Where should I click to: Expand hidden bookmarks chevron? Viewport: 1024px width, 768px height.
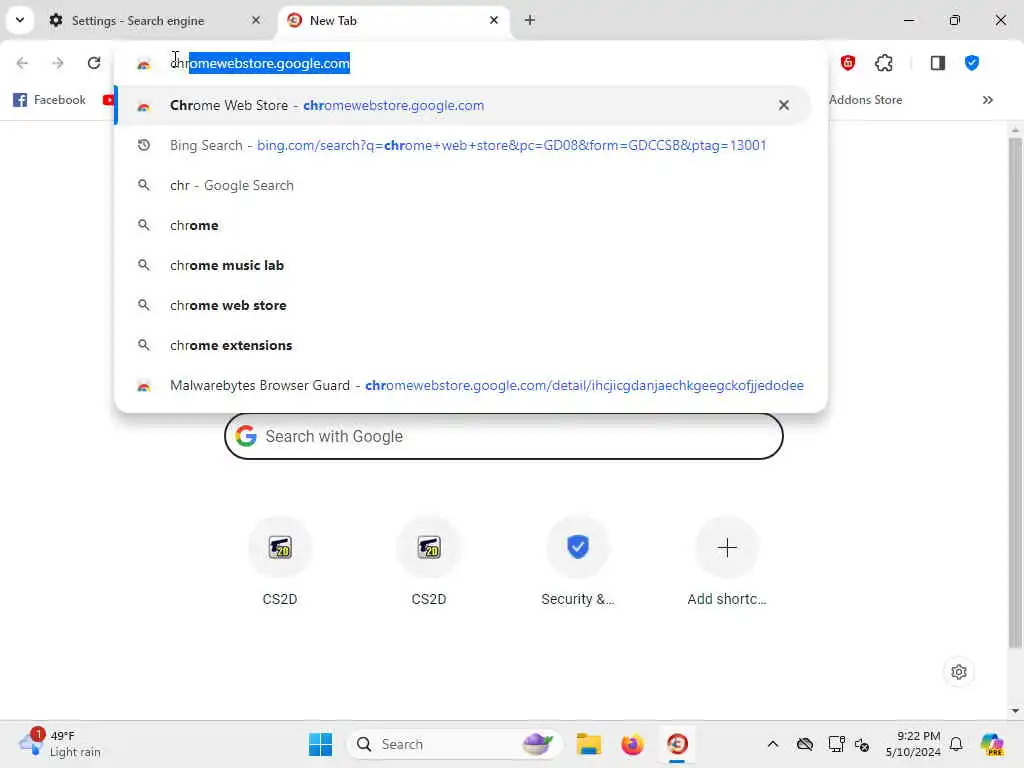(987, 100)
